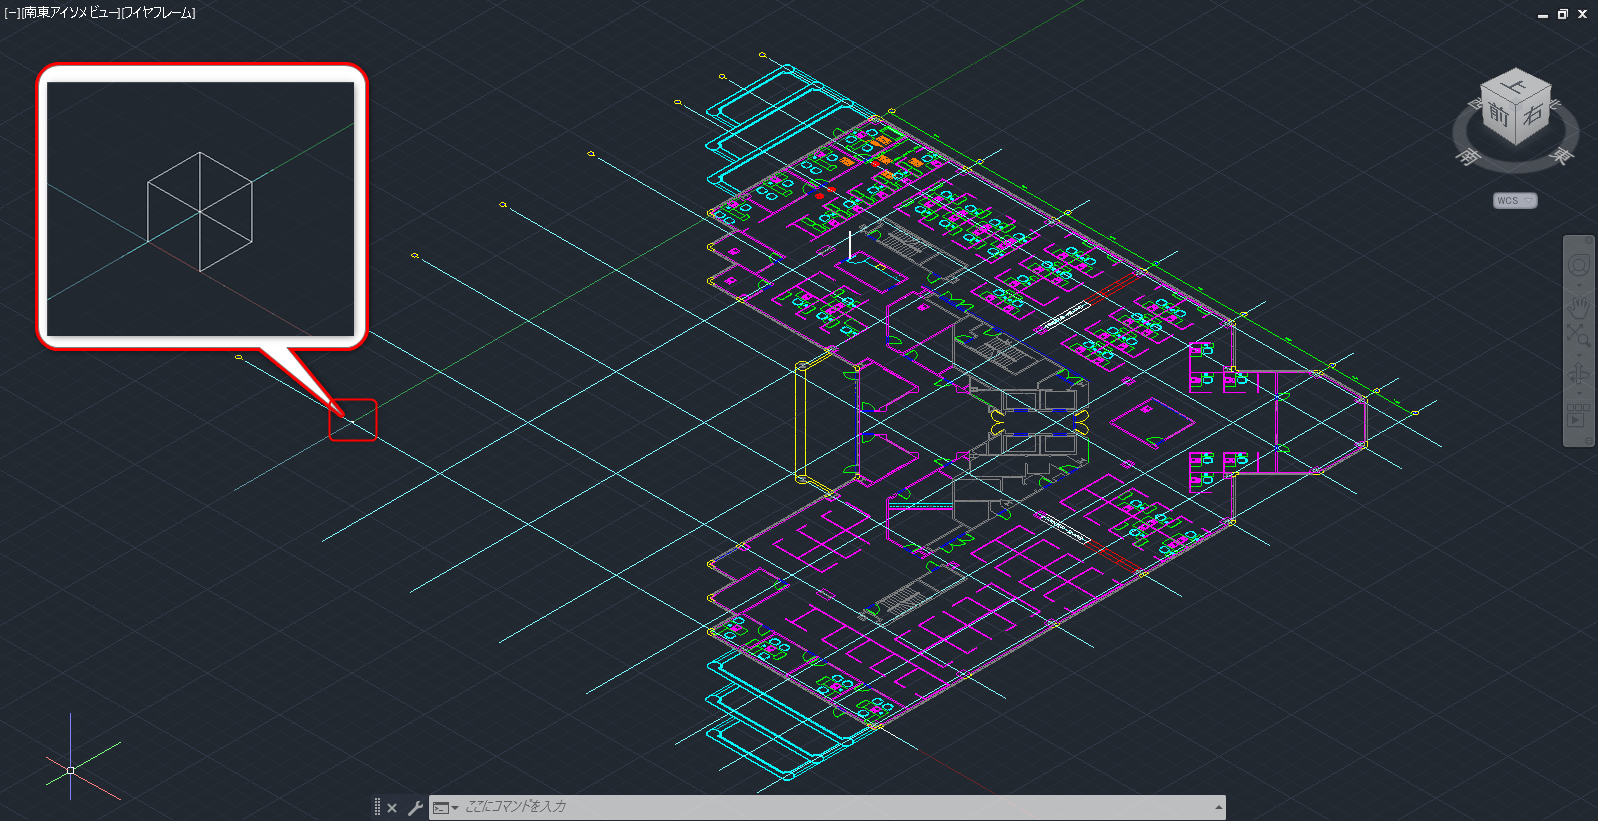The height and width of the screenshot is (821, 1598).
Task: Click the ViewCube front face 前
Action: click(x=1499, y=115)
